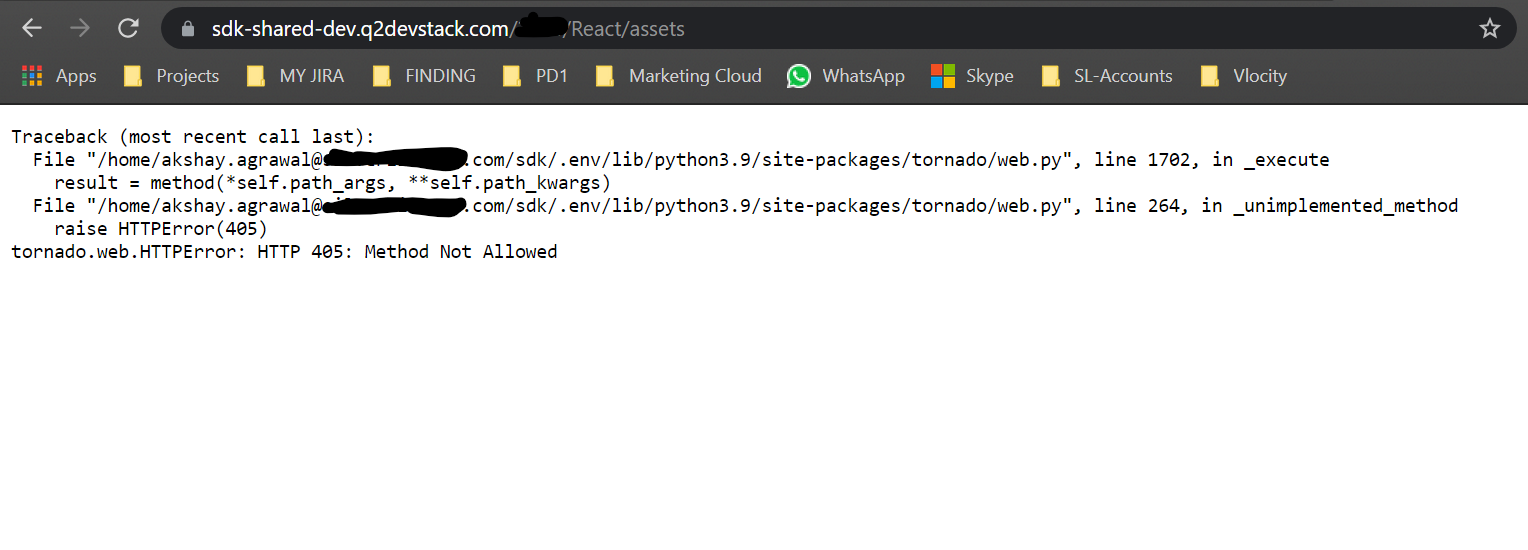Screen dimensions: 1528x550
Task: Click the "result = method(*self.path_args" line
Action: tap(332, 183)
